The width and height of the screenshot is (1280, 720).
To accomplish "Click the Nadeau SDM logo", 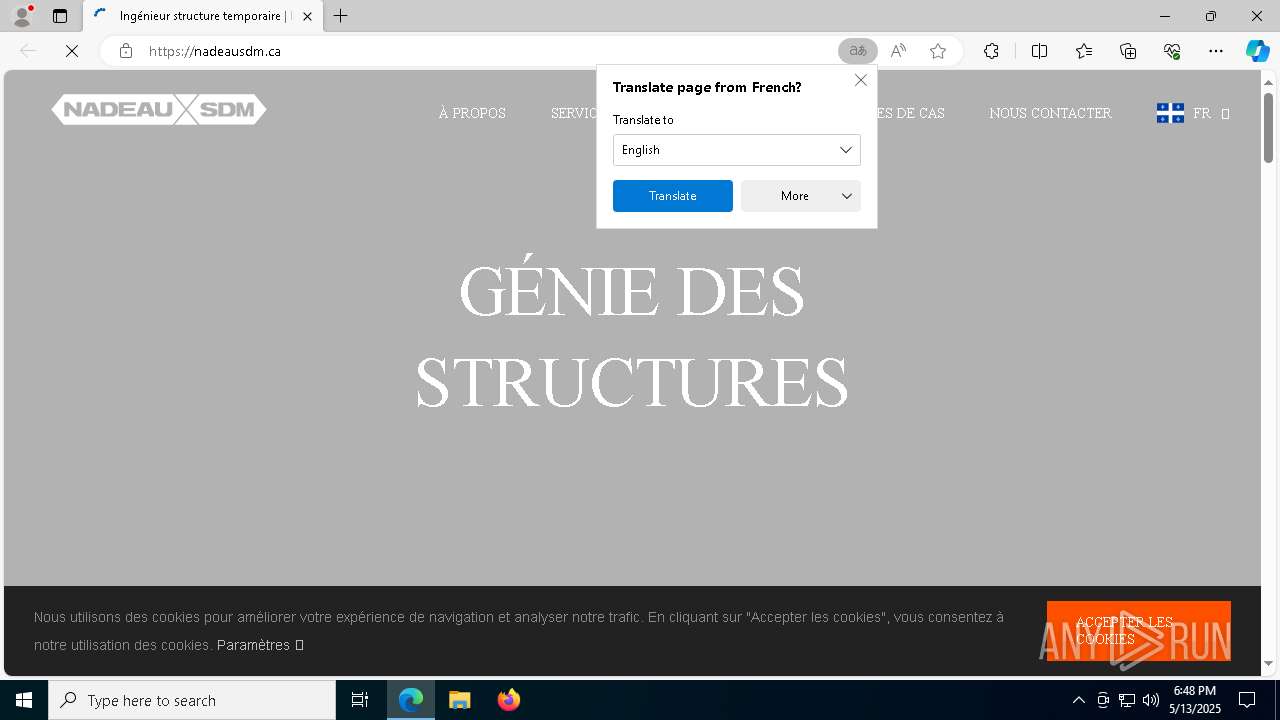I will 159,110.
